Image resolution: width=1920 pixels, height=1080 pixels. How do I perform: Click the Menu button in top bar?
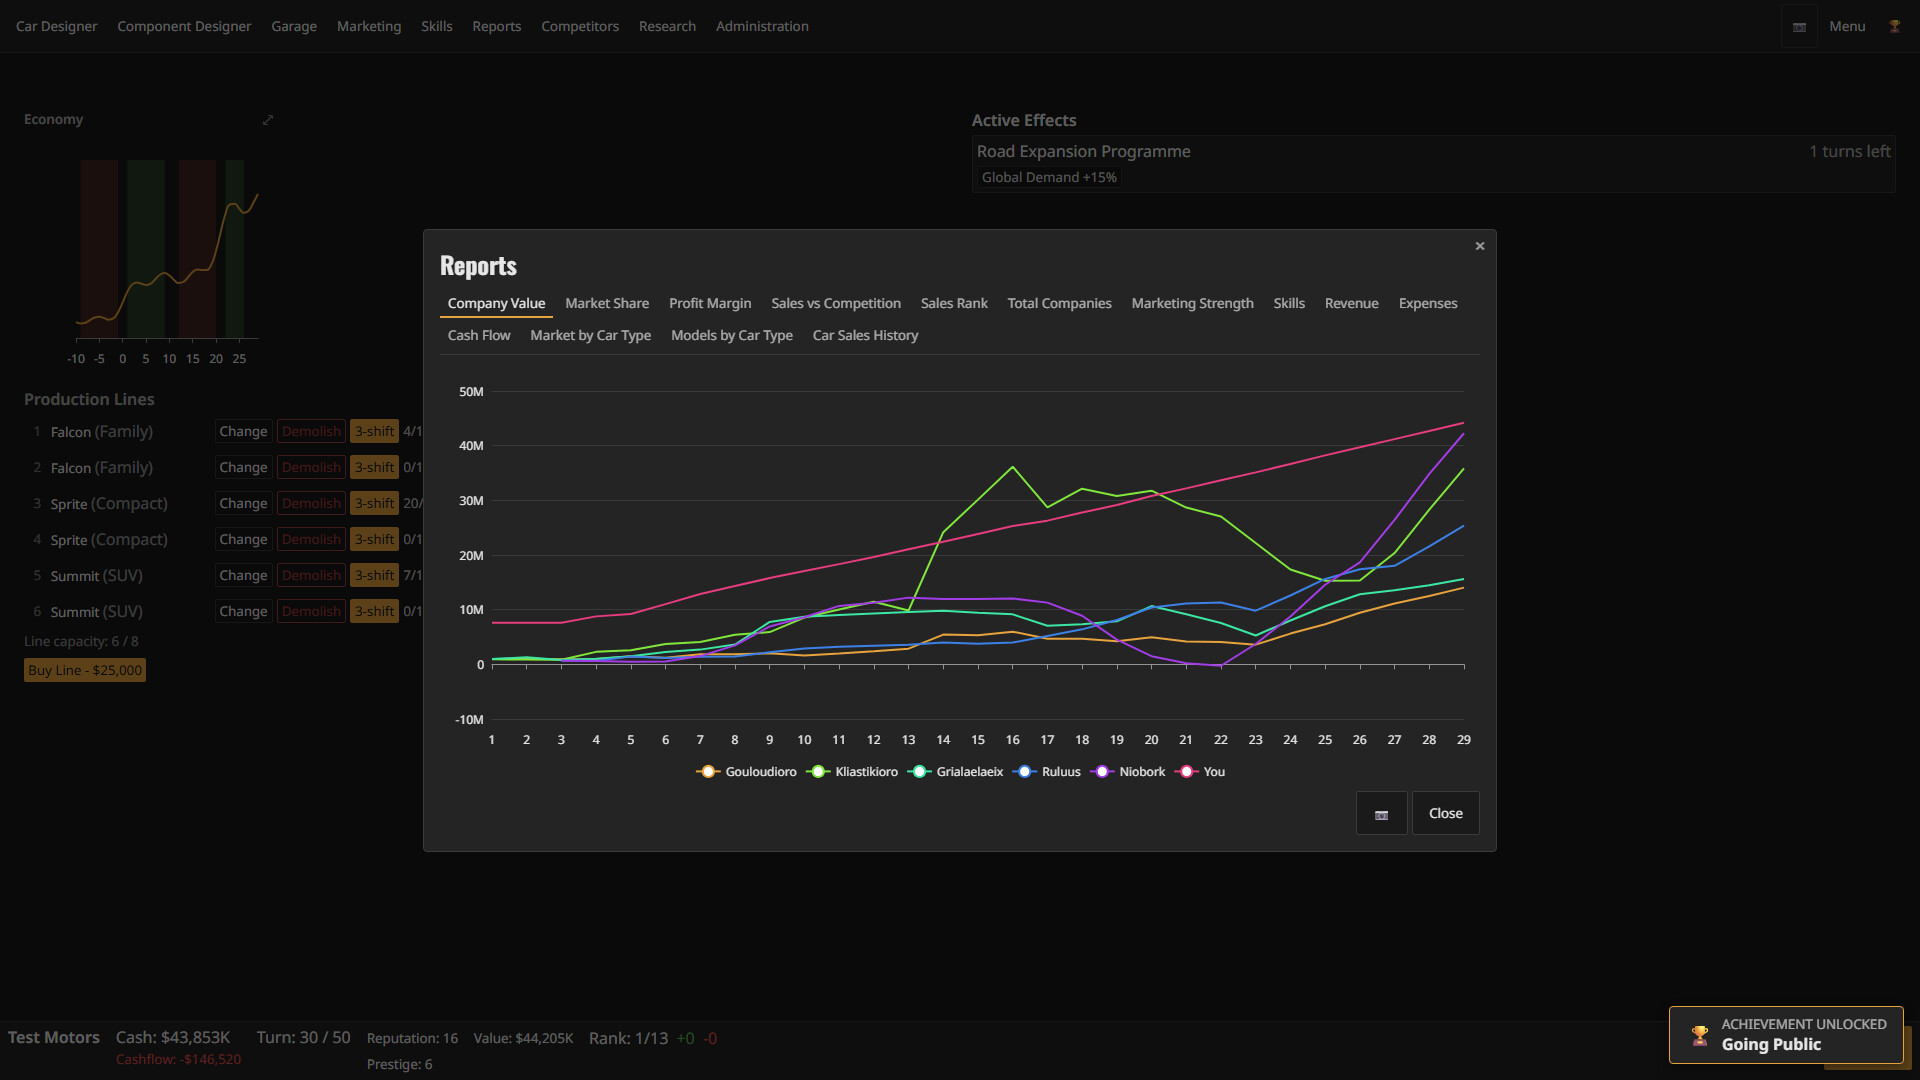(1847, 26)
